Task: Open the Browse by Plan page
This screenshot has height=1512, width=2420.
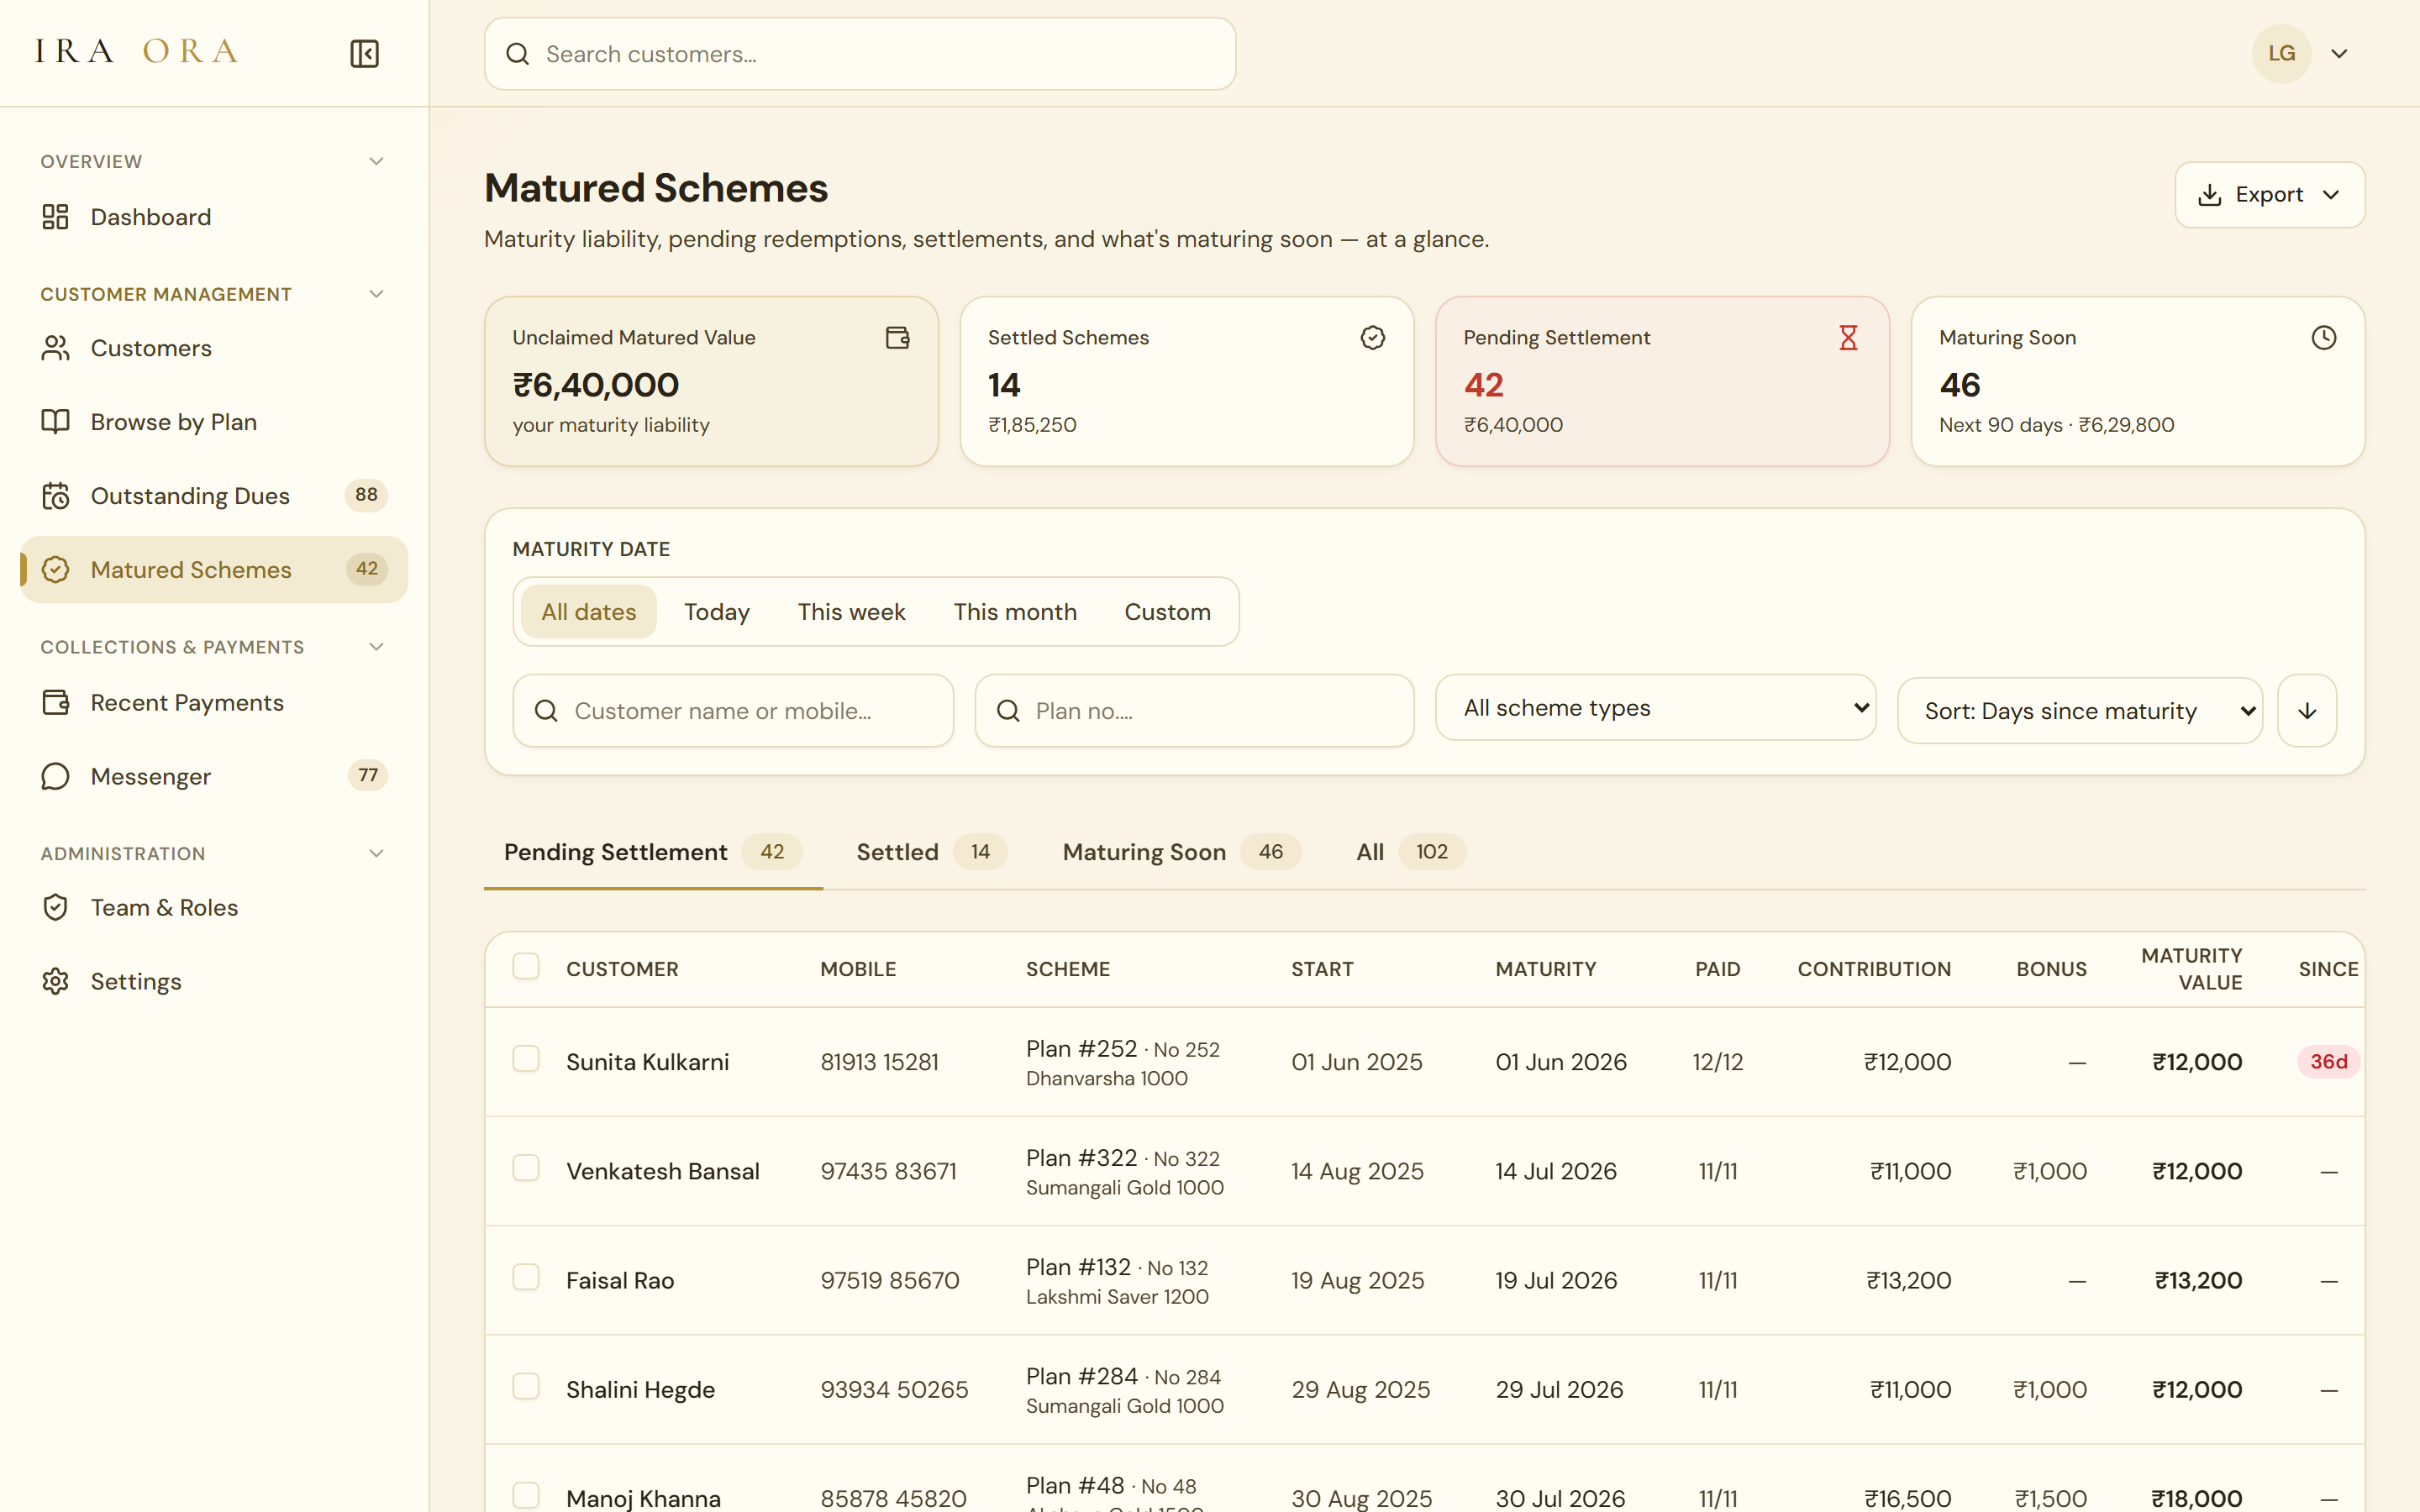Action: [x=214, y=422]
